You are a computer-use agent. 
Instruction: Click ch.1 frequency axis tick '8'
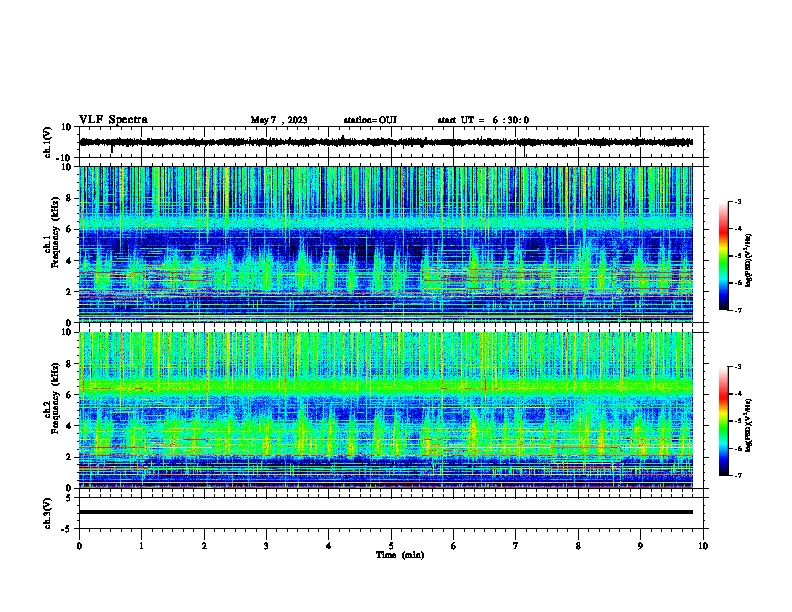point(69,198)
